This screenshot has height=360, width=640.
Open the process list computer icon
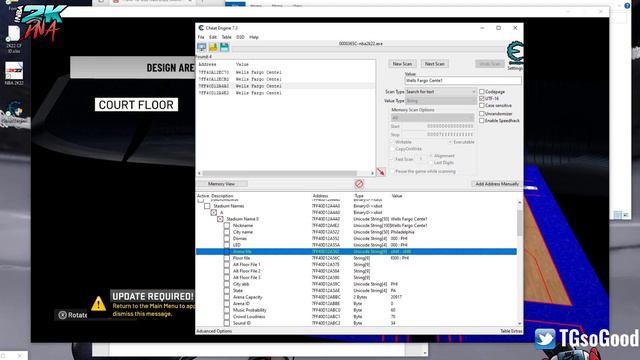click(202, 47)
